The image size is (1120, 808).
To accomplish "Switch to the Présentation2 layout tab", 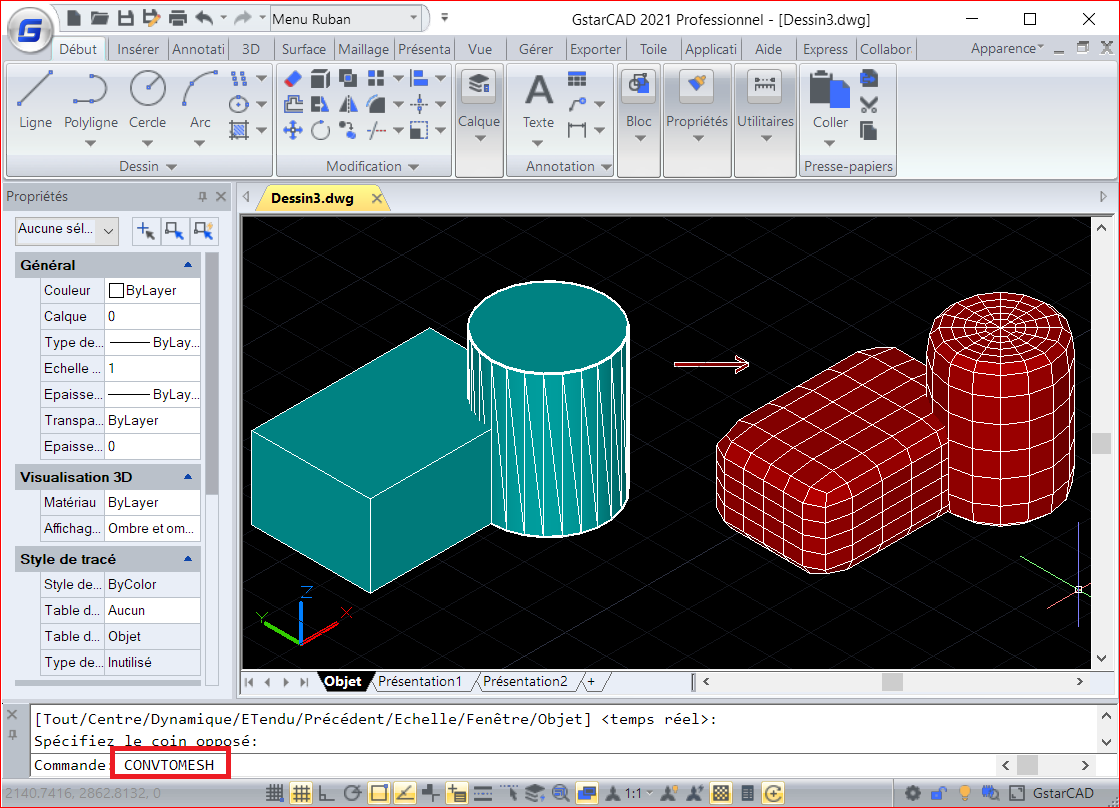I will (x=525, y=682).
